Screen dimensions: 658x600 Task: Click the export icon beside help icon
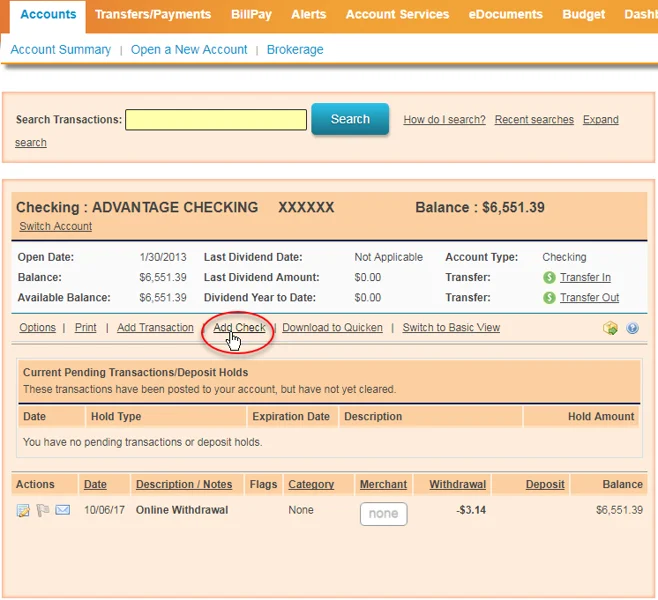[x=610, y=328]
